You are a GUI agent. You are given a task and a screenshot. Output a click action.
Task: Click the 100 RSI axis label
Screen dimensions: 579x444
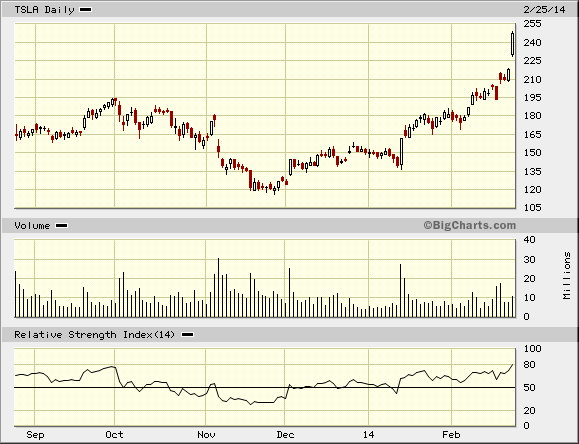click(x=532, y=349)
